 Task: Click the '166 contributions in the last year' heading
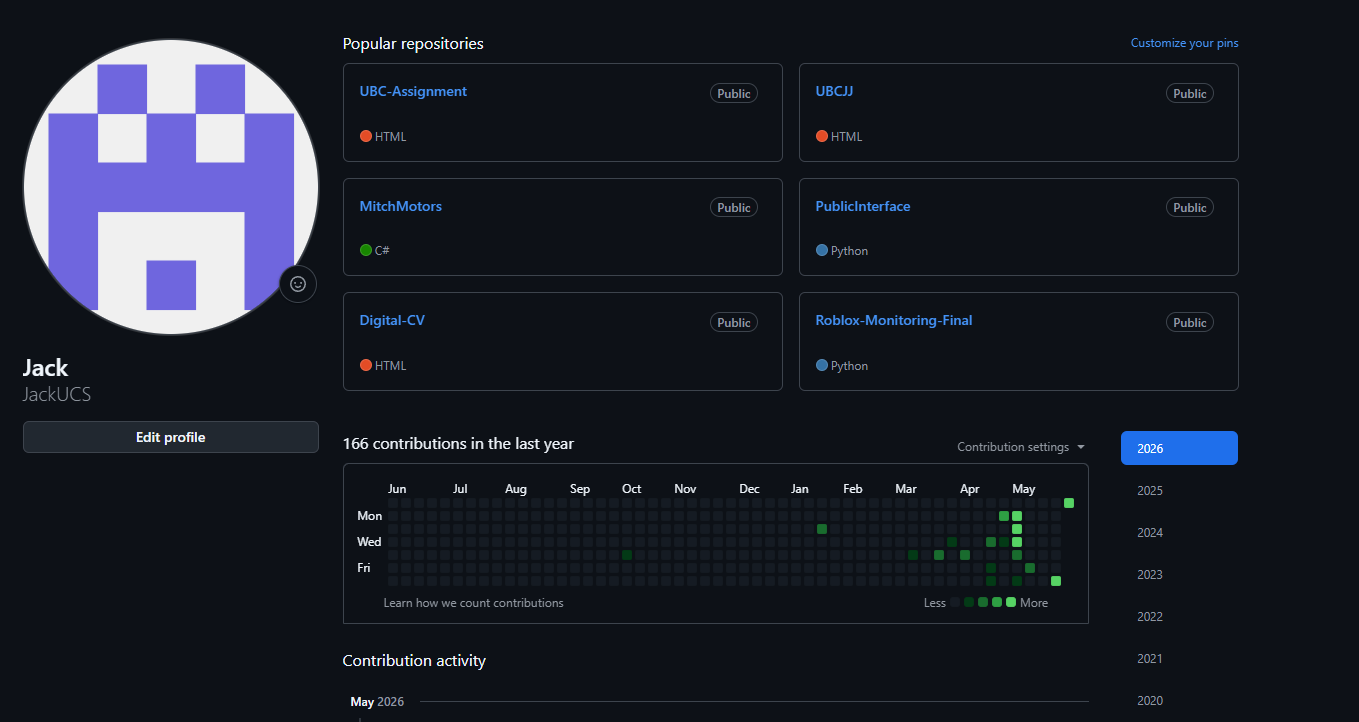(458, 443)
